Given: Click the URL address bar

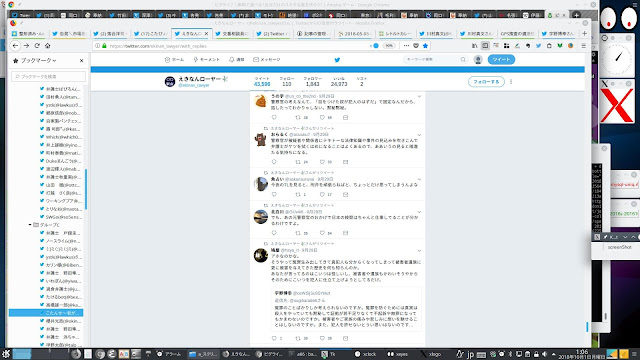Looking at the screenshot, I should pos(237,46).
